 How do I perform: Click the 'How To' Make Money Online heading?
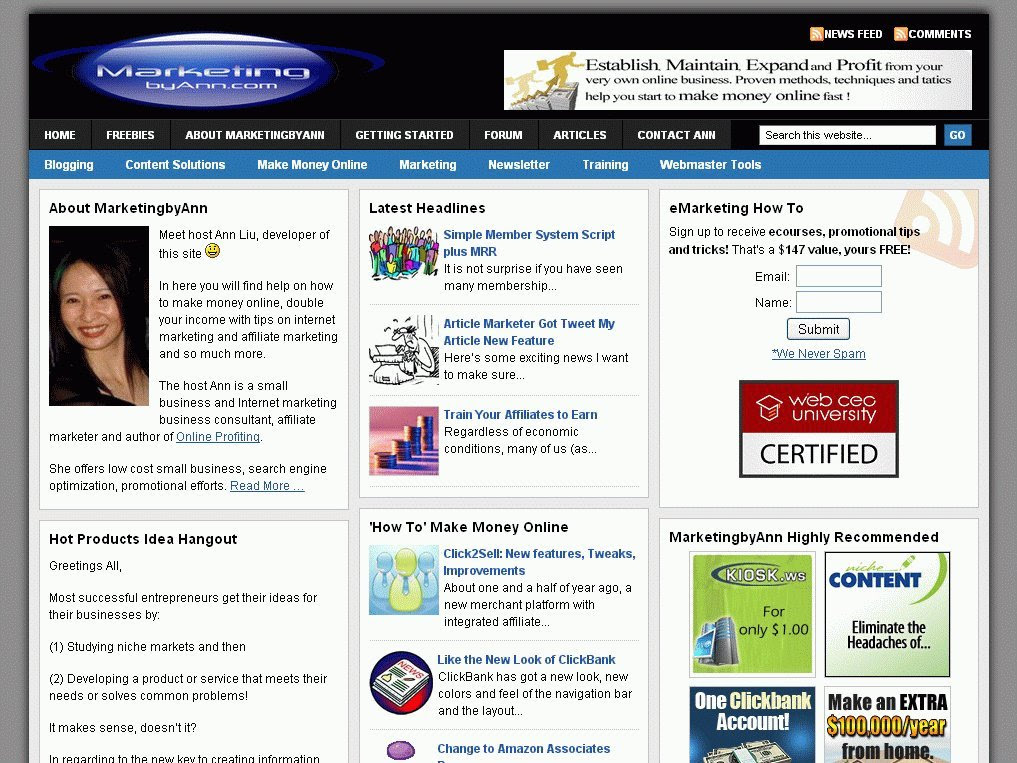(x=468, y=527)
